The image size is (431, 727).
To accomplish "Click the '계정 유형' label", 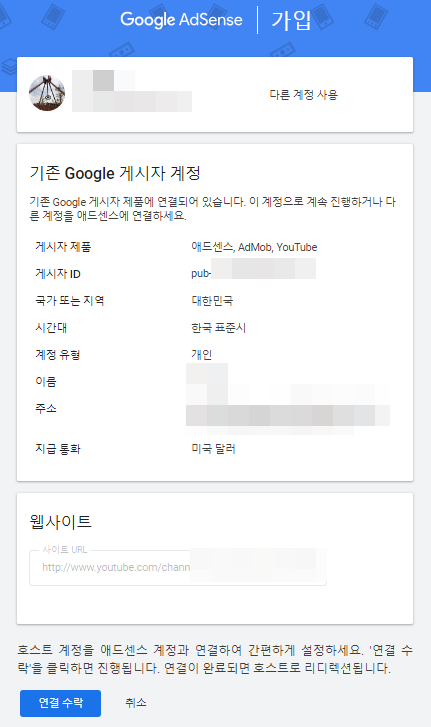I will (x=58, y=355).
